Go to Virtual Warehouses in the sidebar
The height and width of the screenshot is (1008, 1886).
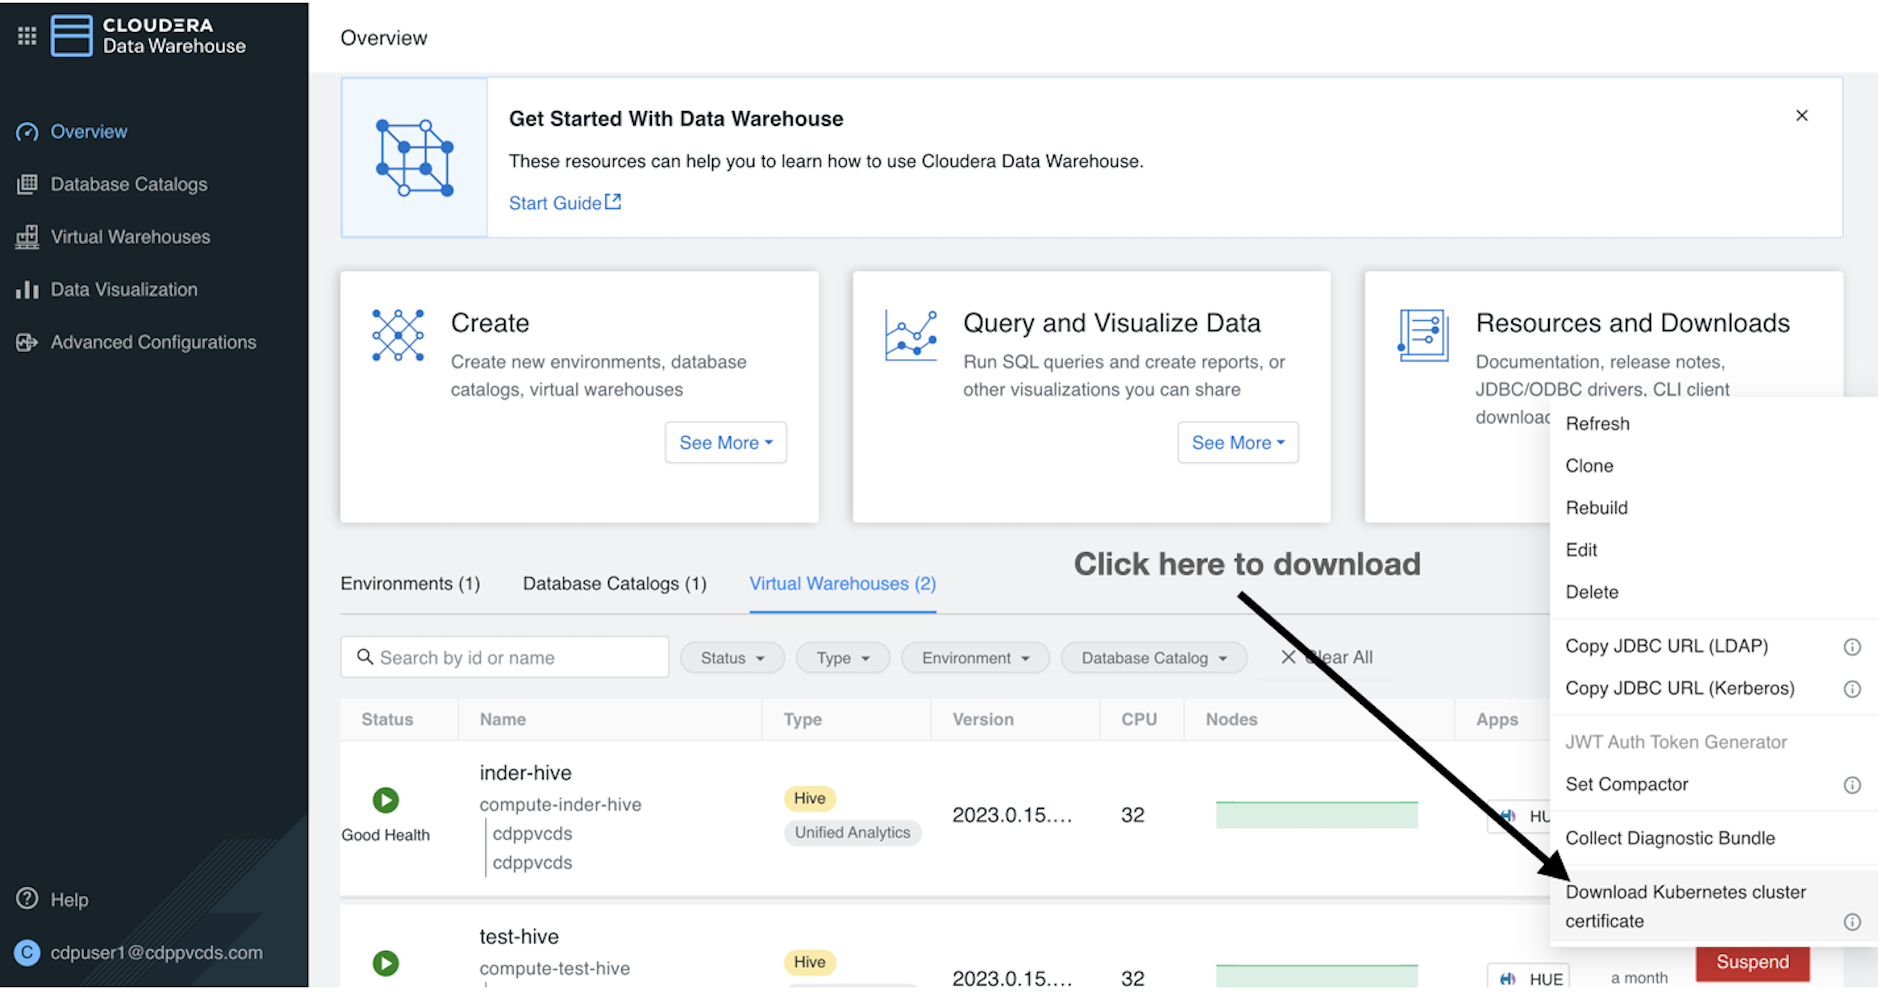[x=130, y=237]
